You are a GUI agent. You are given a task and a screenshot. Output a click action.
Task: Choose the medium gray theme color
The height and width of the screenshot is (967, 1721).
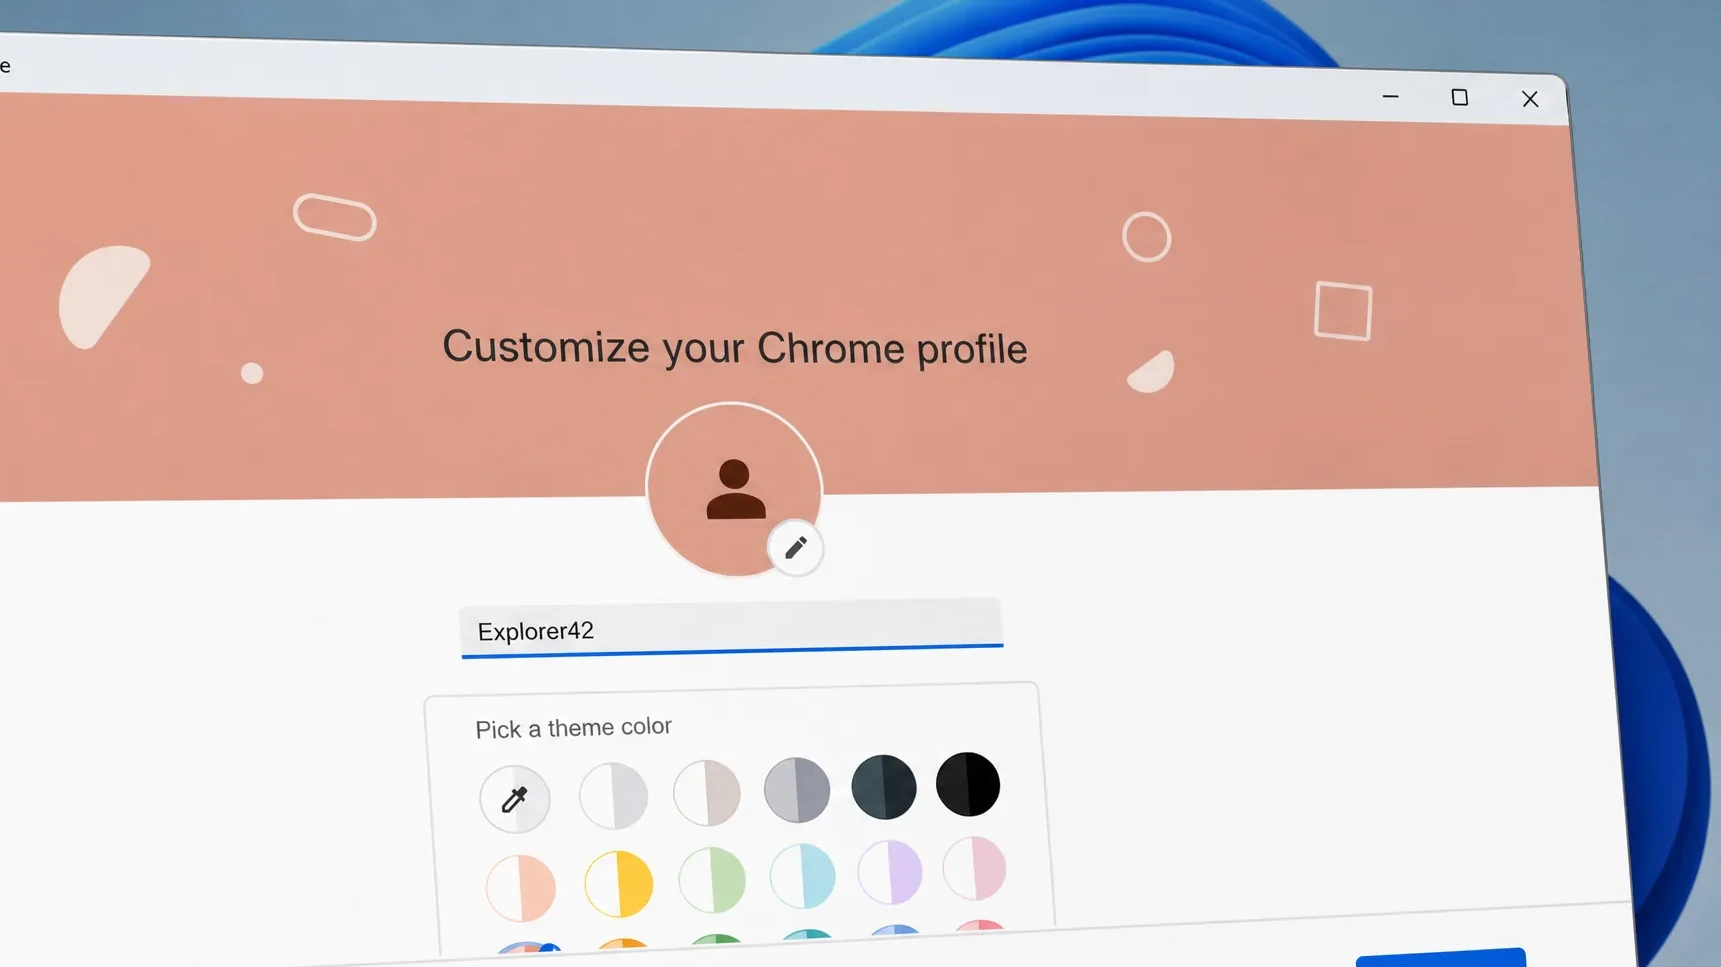797,790
